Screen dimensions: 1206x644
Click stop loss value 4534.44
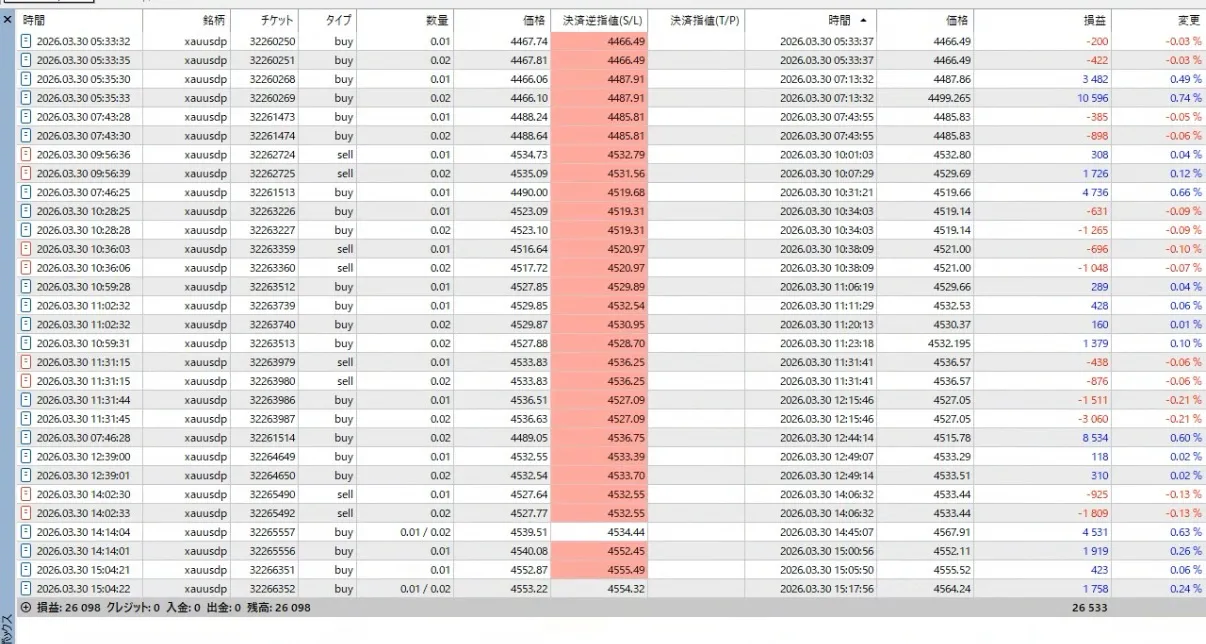coord(627,532)
